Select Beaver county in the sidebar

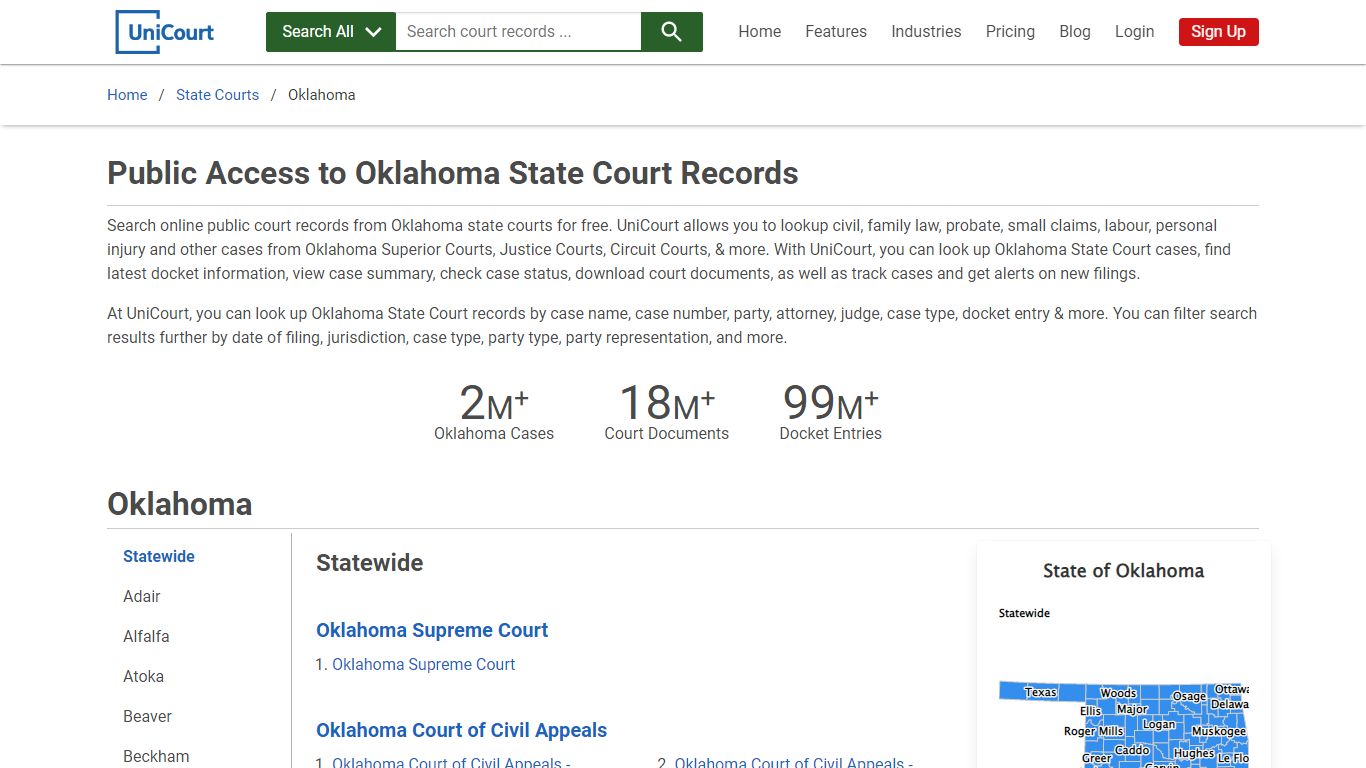(147, 717)
